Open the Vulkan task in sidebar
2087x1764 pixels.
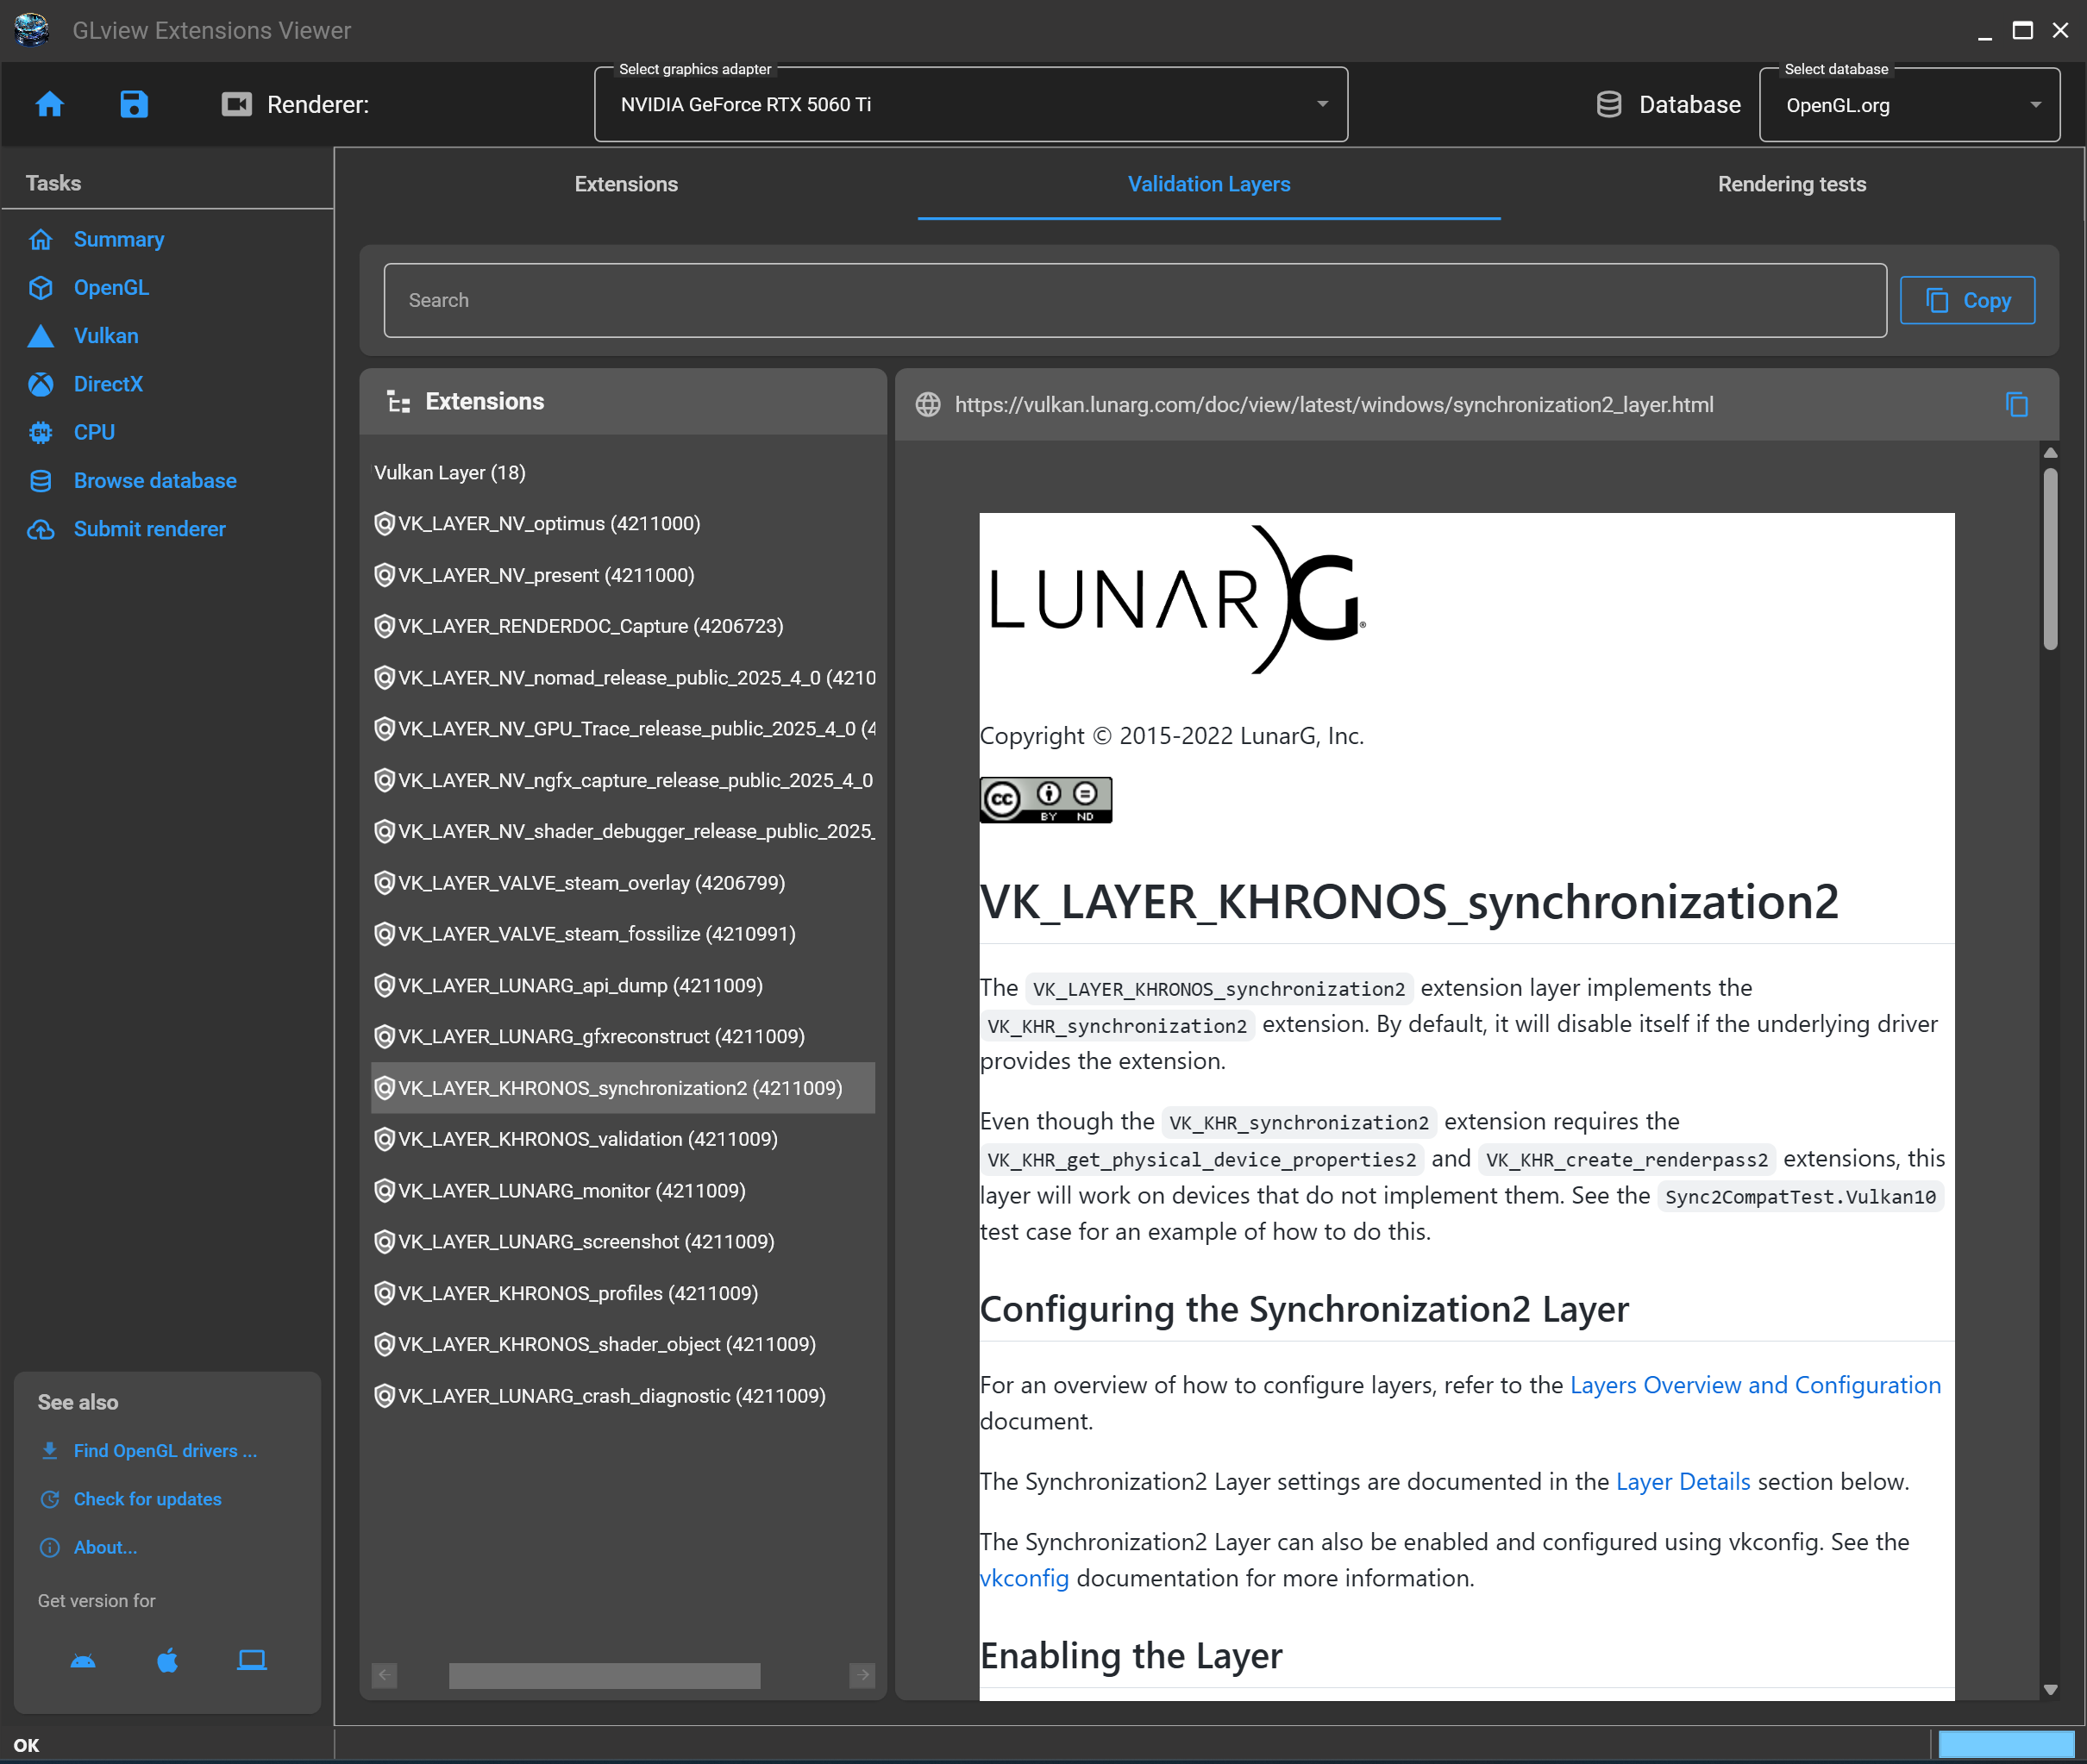105,336
